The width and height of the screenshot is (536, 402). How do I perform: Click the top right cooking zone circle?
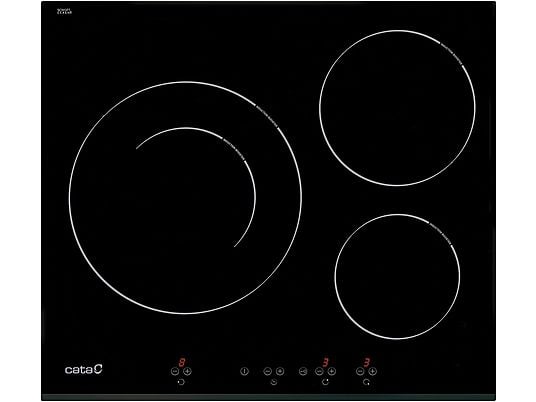click(397, 108)
